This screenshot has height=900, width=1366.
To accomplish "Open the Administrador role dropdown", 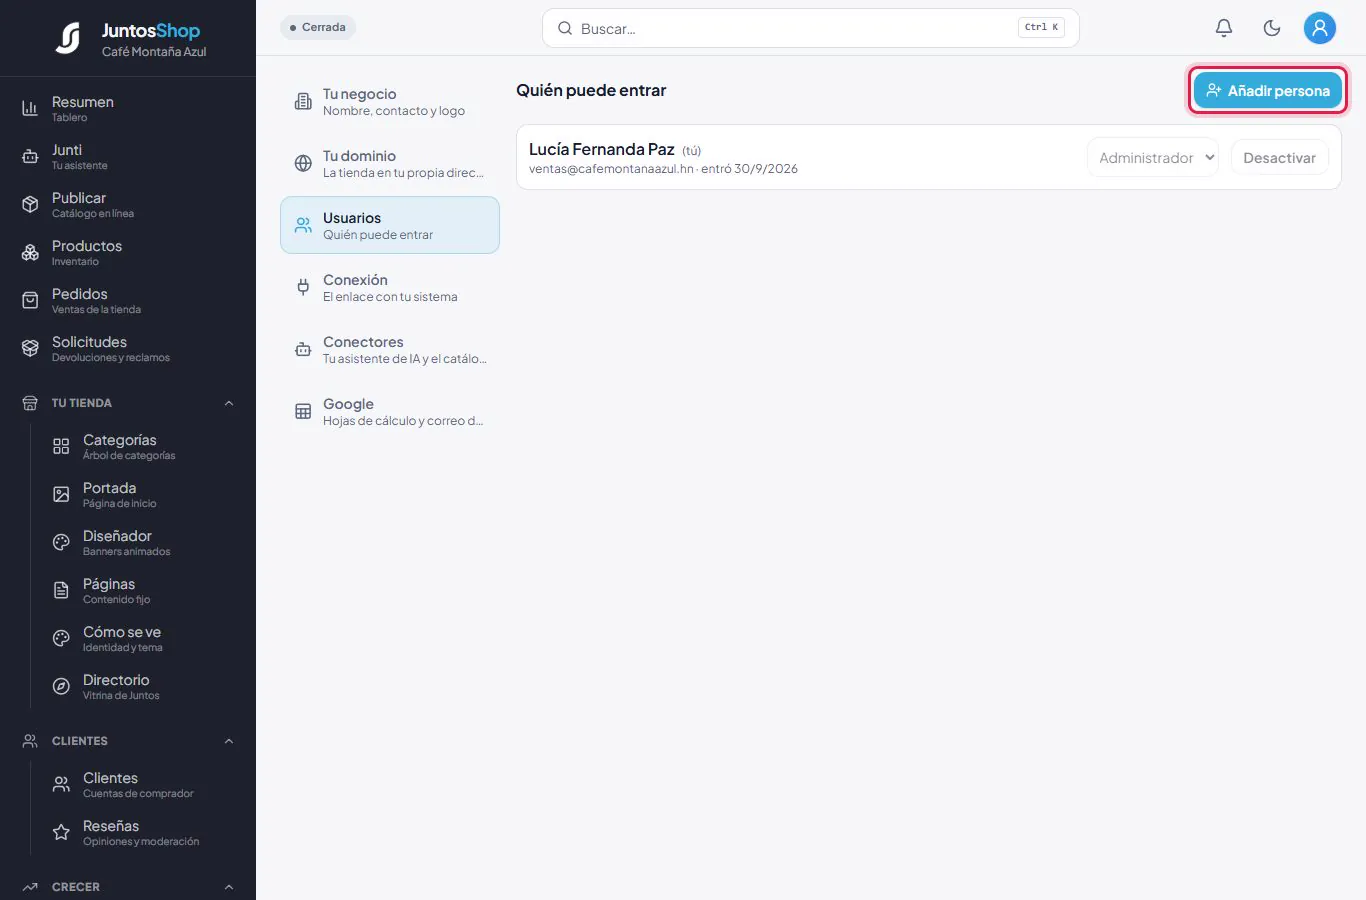I will coord(1153,157).
